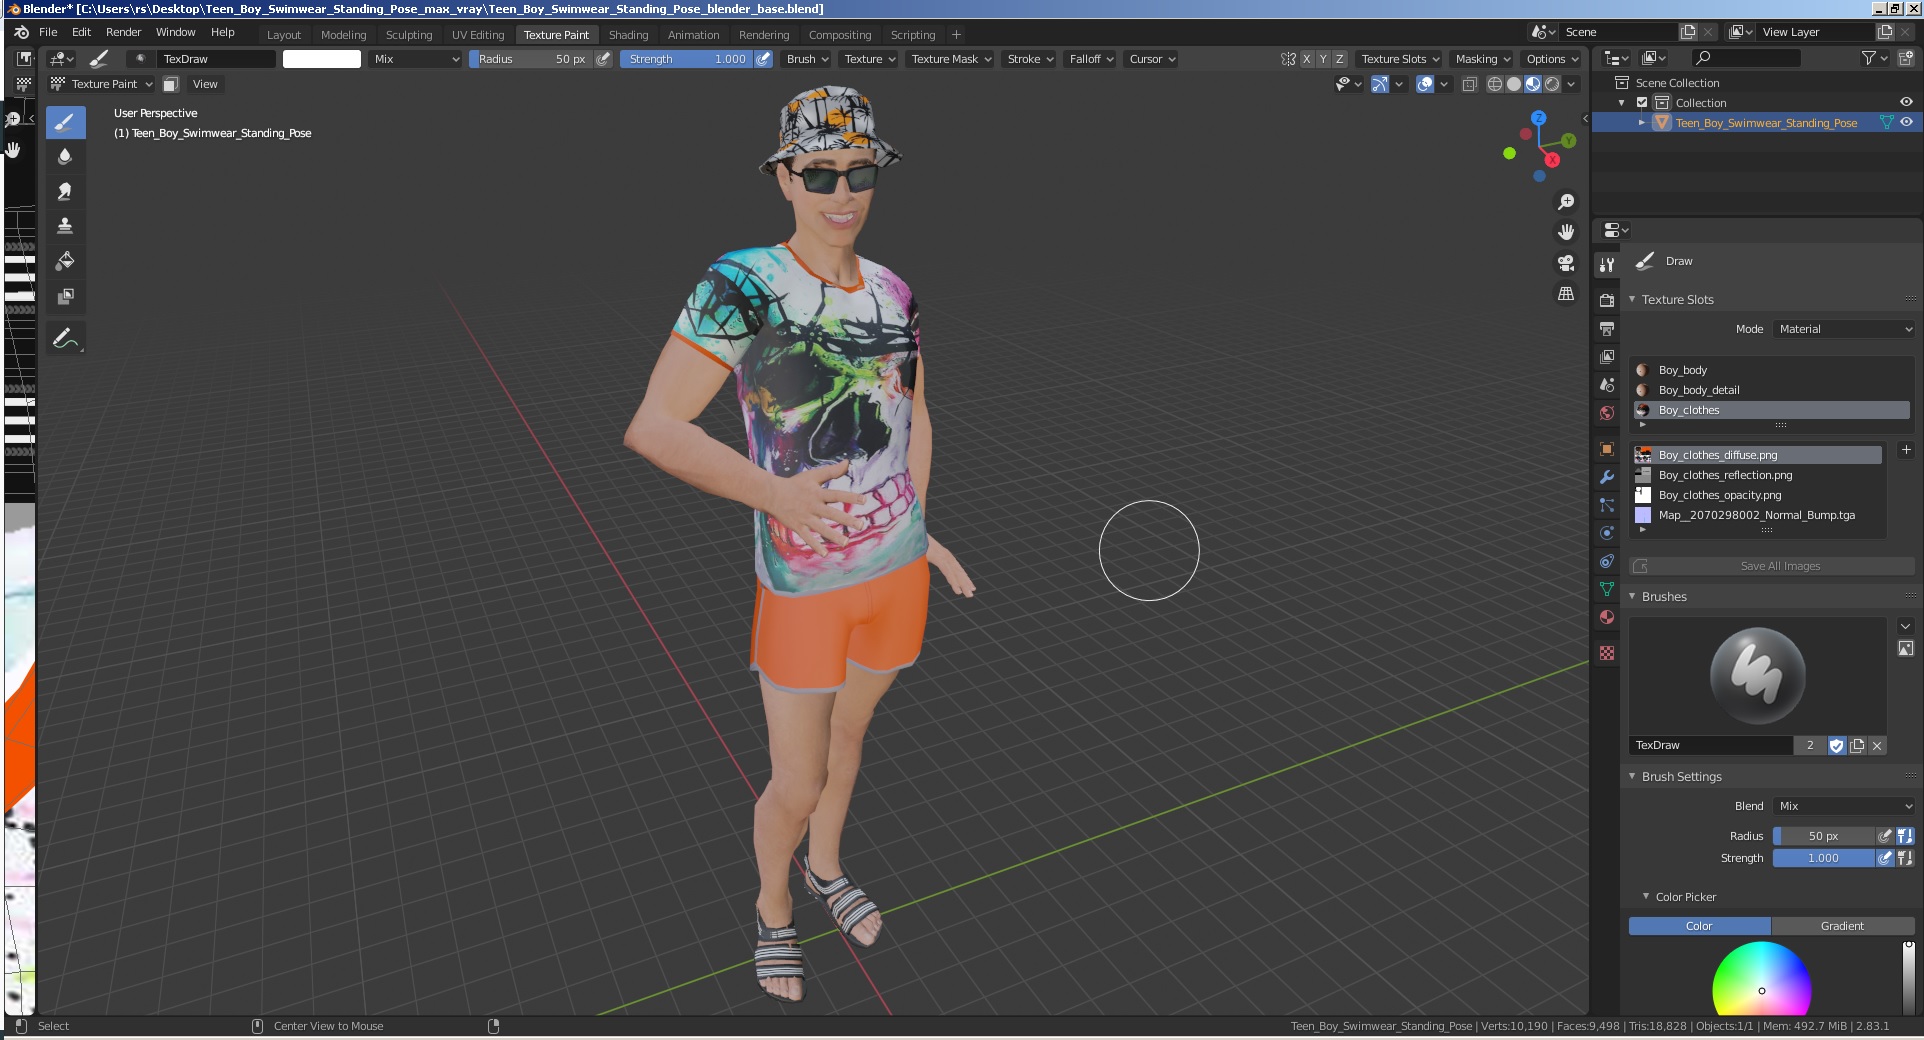Click the white brush color swatch

point(322,59)
